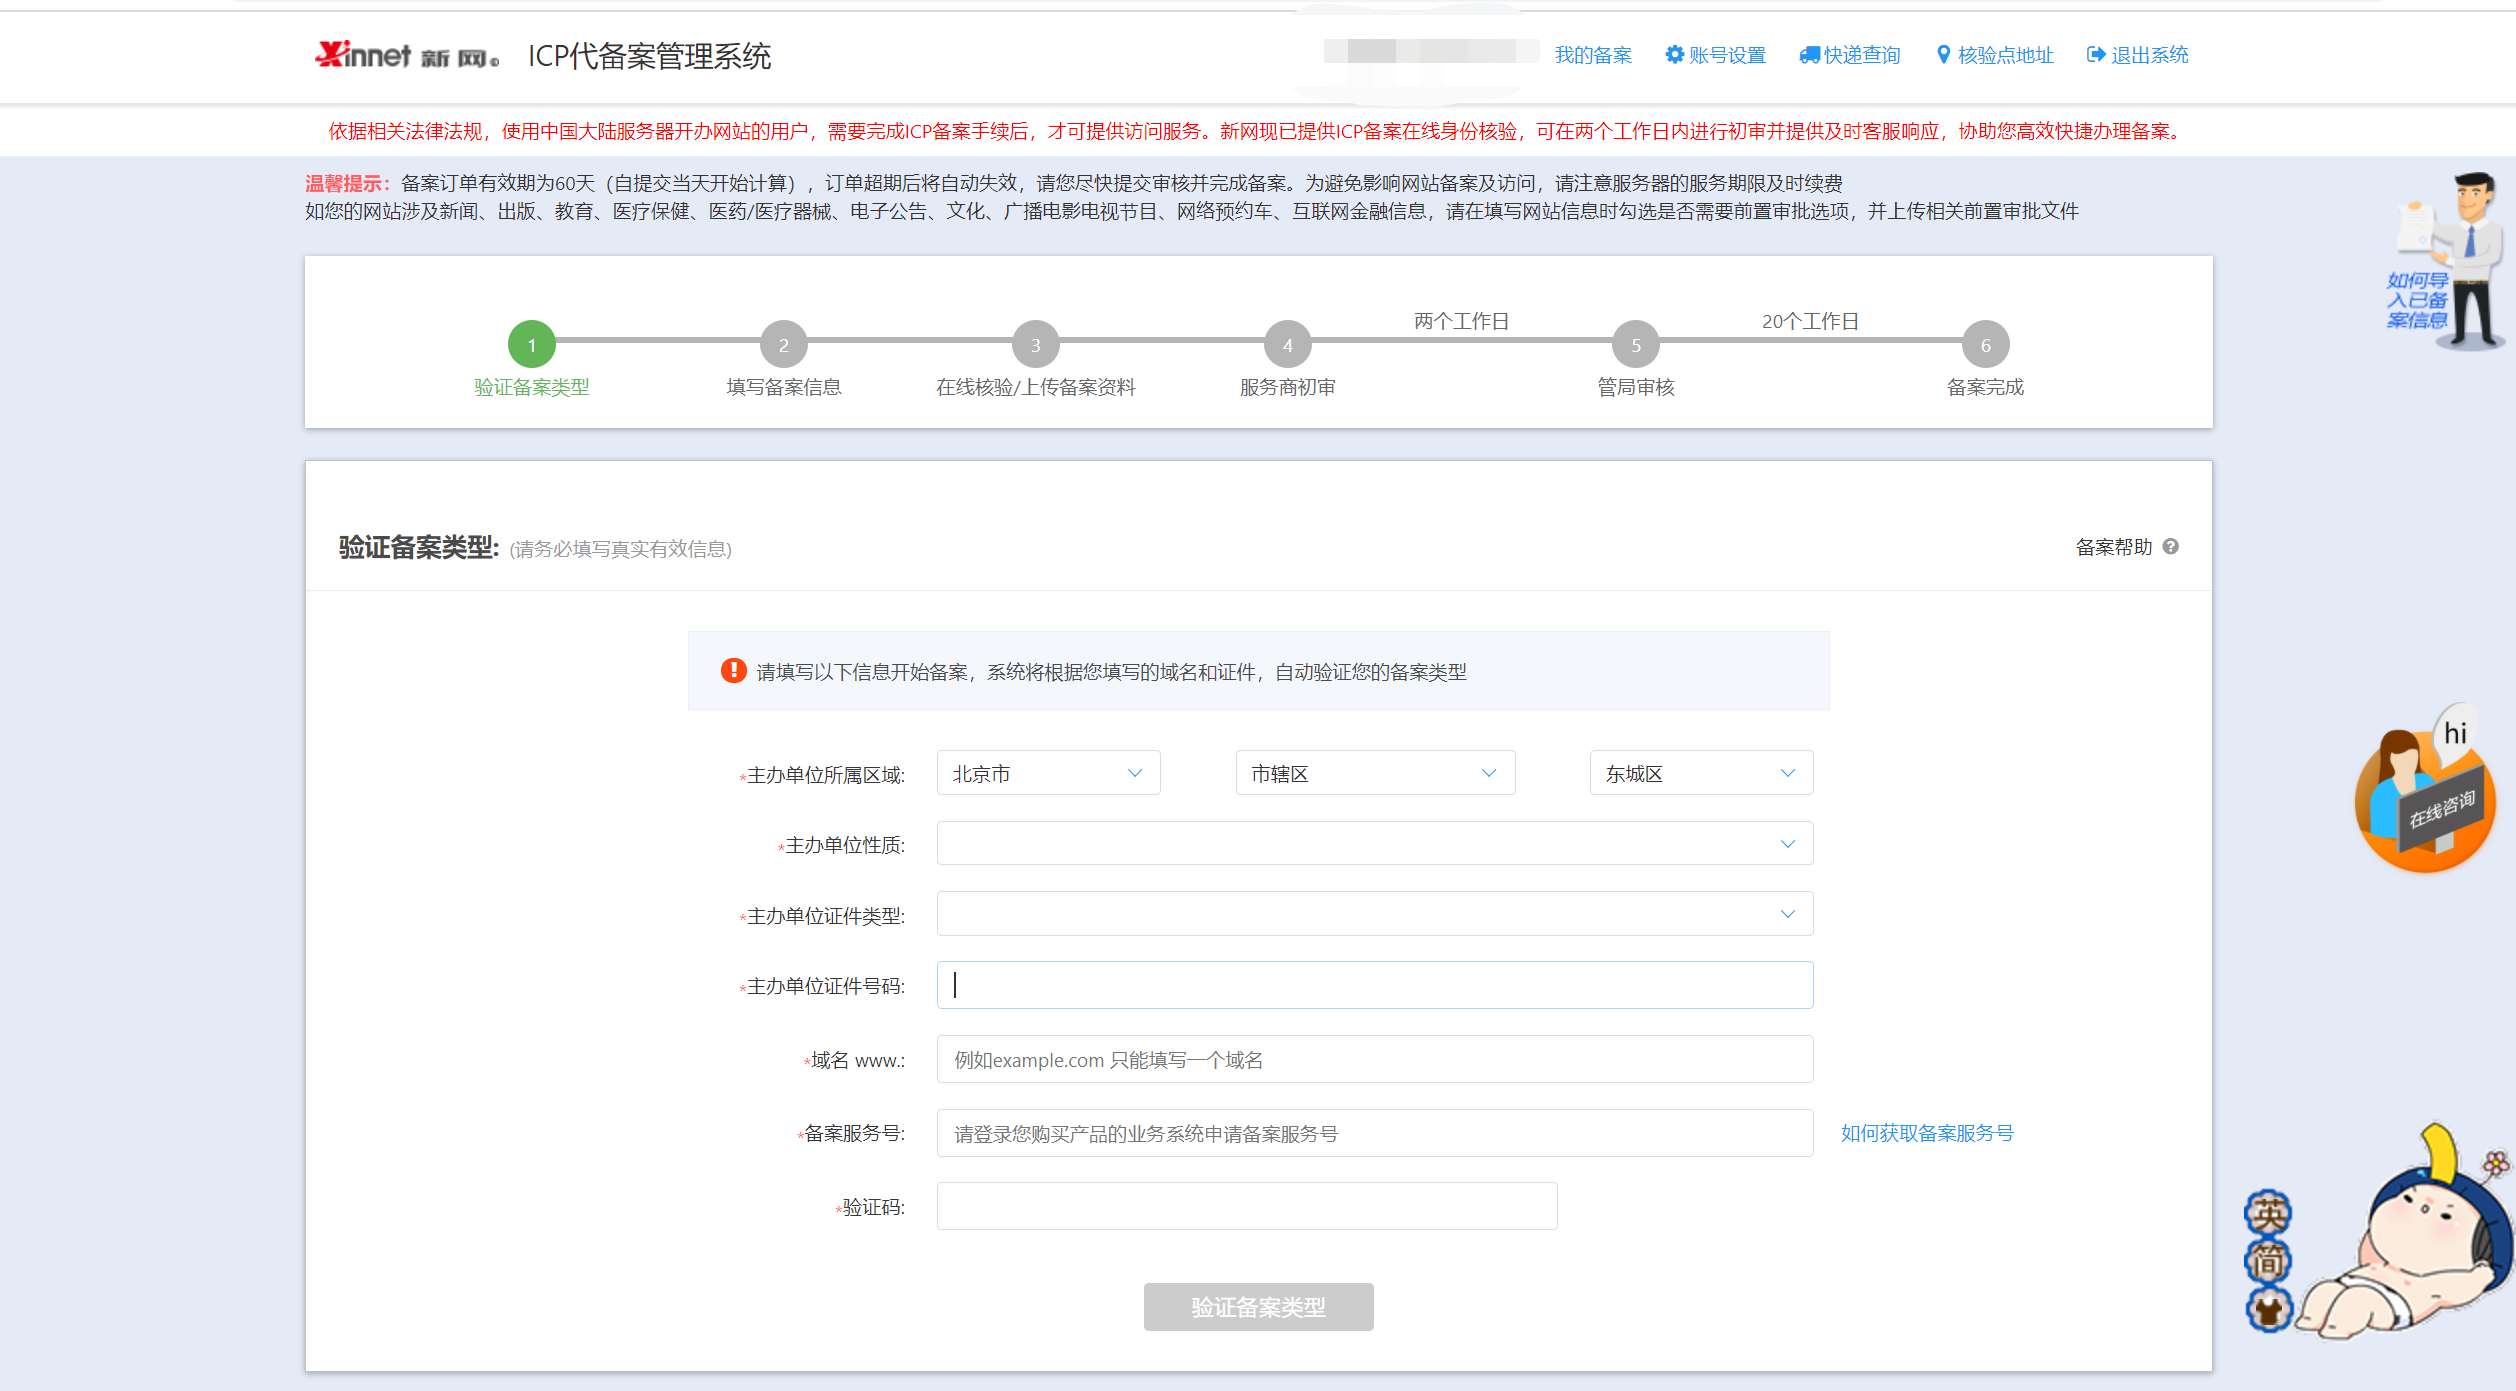The height and width of the screenshot is (1391, 2516).
Task: Open the 主办单位证件类型 dropdown
Action: click(x=1374, y=914)
